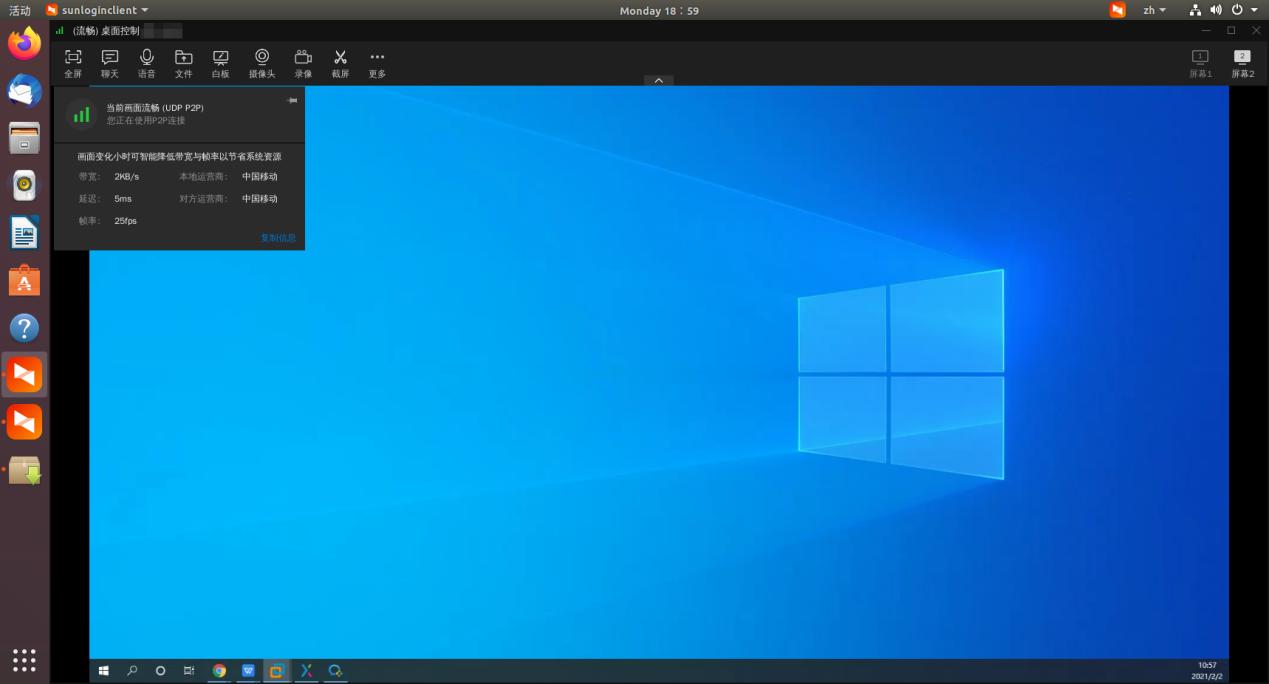Viewport: 1269px width, 684px height.
Task: Open Cortana on the remote taskbar
Action: (x=160, y=670)
